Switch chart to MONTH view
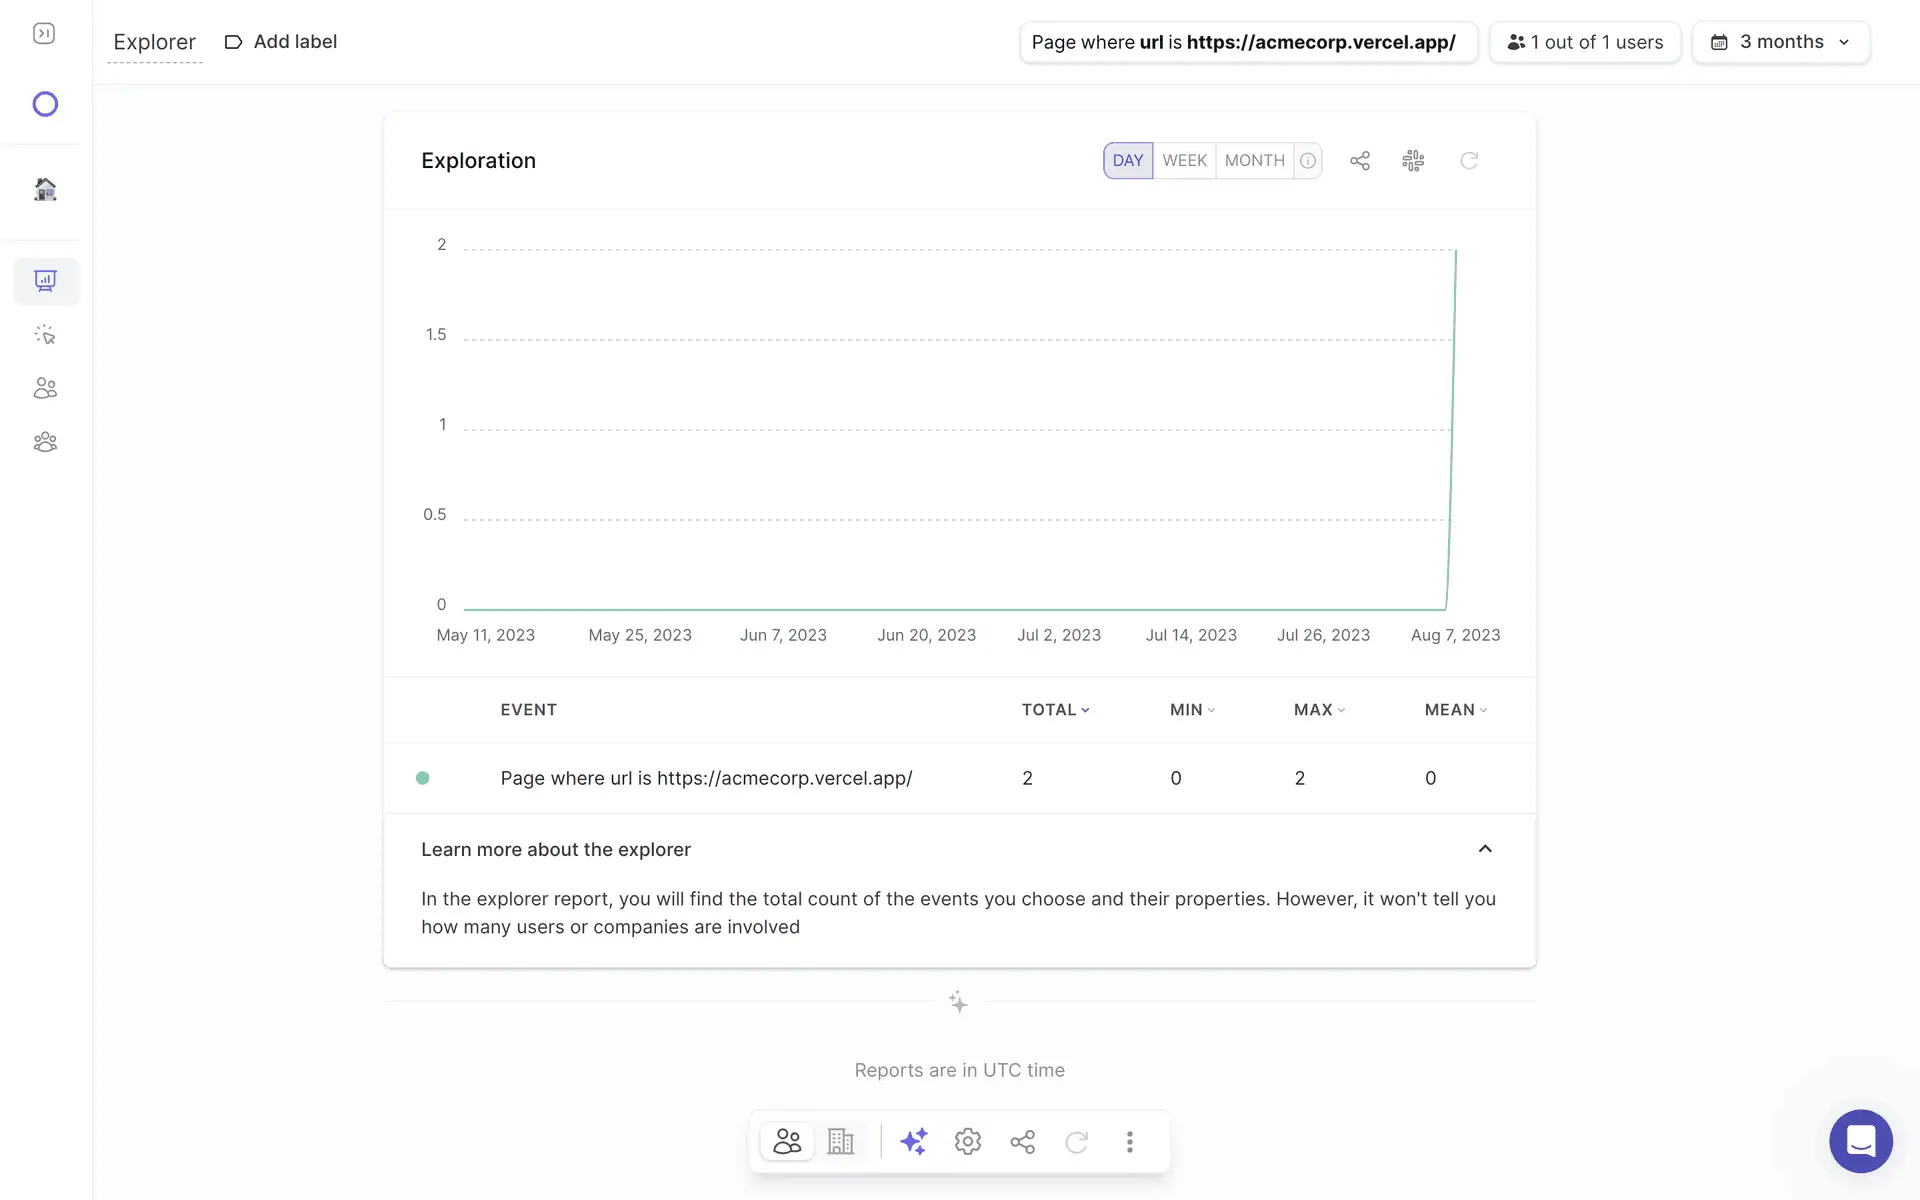This screenshot has width=1920, height=1200. click(x=1254, y=161)
